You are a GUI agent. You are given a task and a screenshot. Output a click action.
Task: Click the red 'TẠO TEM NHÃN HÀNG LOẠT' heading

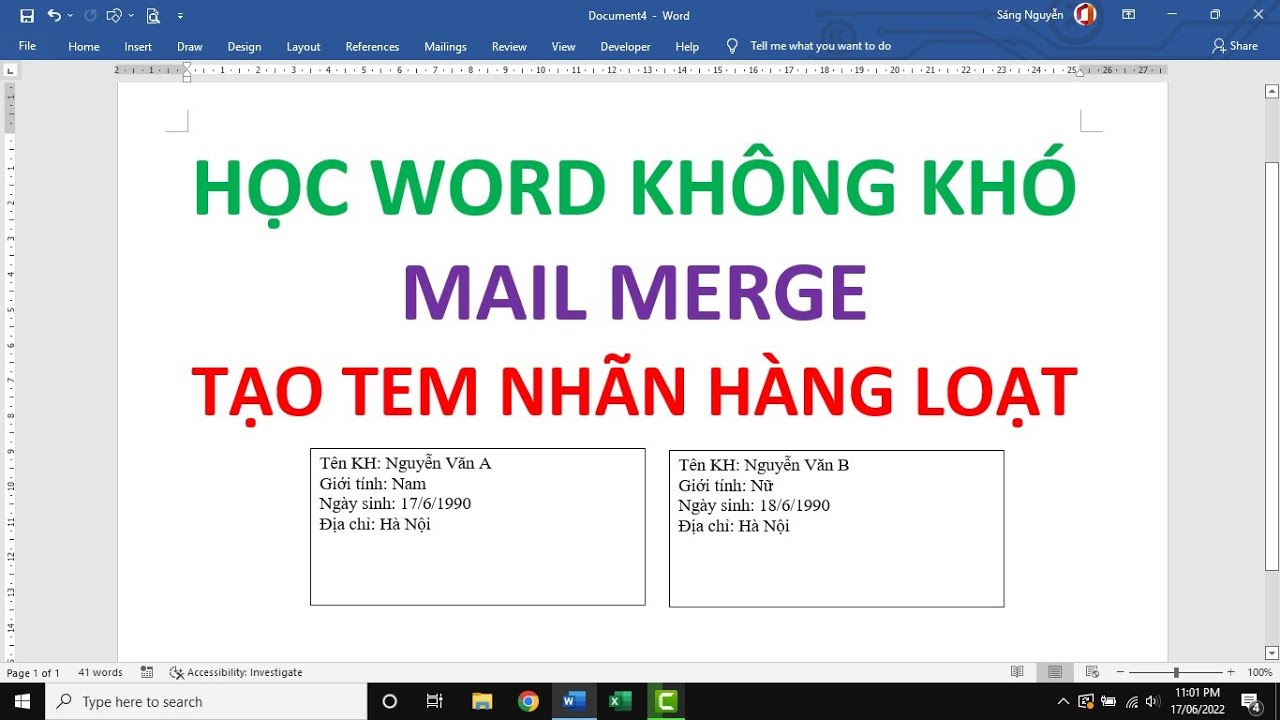(635, 392)
